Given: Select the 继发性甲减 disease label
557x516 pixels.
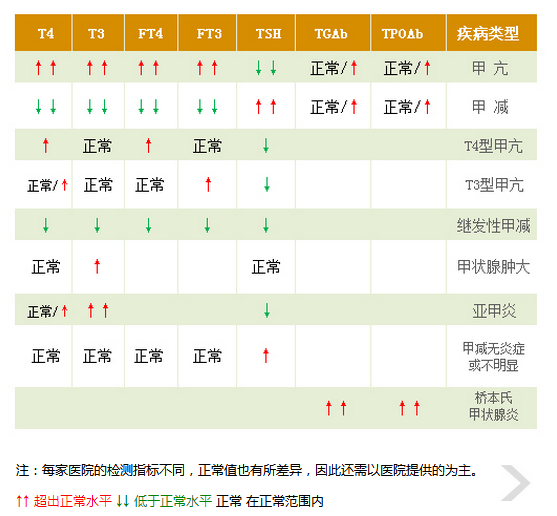Looking at the screenshot, I should pyautogui.click(x=493, y=226).
